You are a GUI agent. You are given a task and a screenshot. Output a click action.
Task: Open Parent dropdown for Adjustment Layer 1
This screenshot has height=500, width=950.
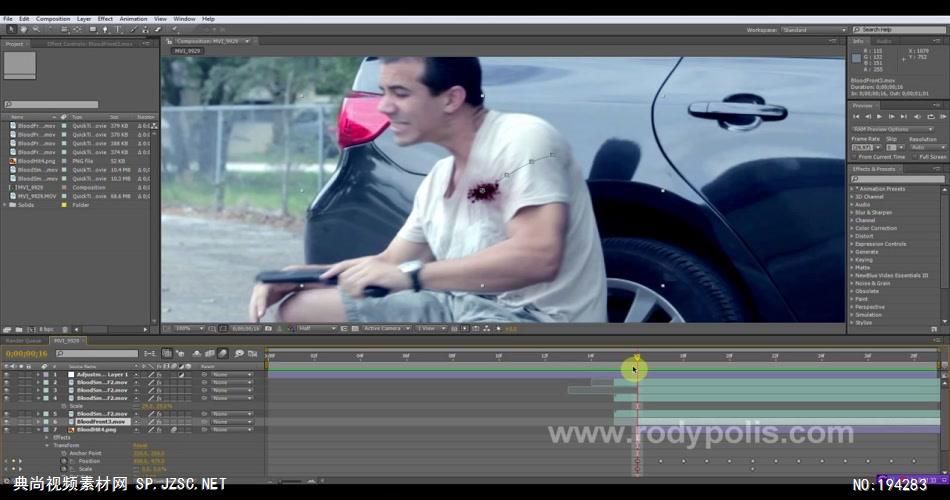(232, 375)
